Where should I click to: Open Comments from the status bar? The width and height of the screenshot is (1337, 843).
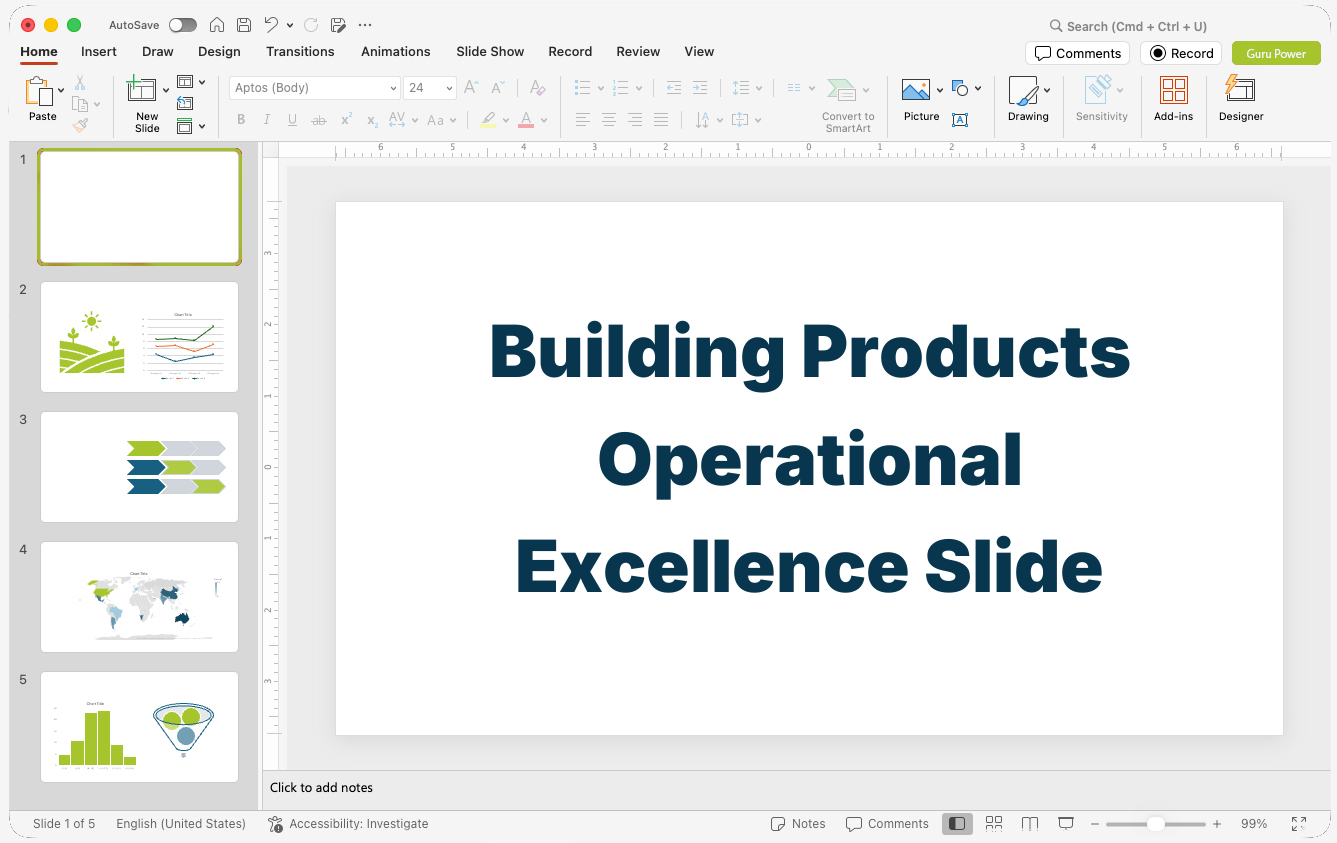[x=887, y=824]
